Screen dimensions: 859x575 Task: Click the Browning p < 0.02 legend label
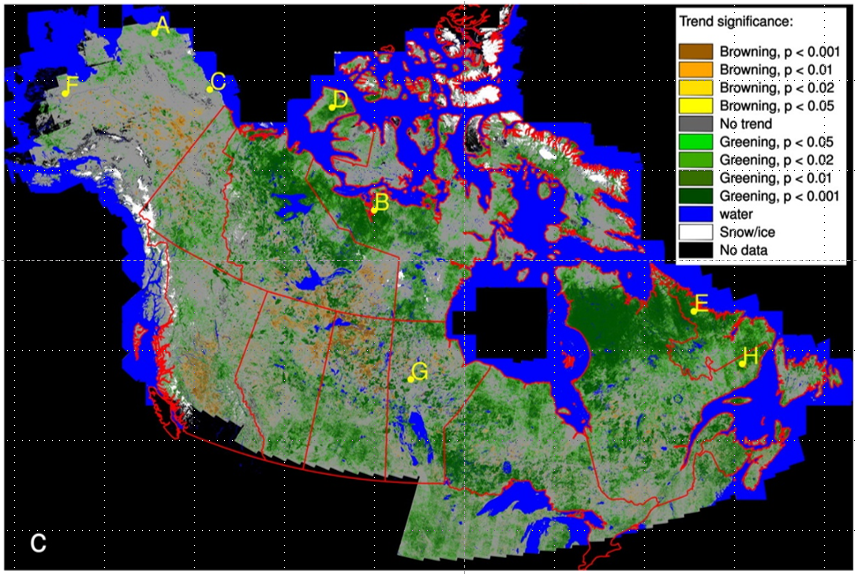point(772,87)
